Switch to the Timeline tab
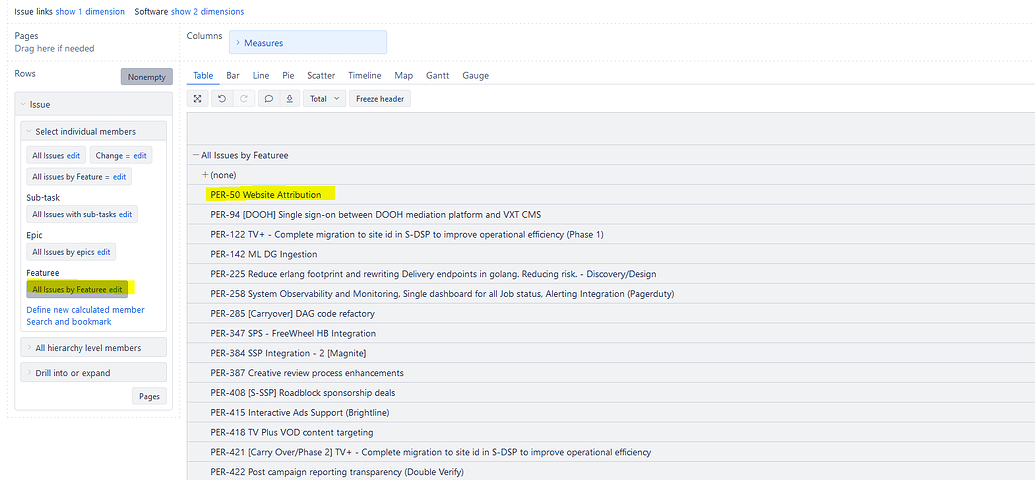The image size is (1035, 480). coord(364,75)
